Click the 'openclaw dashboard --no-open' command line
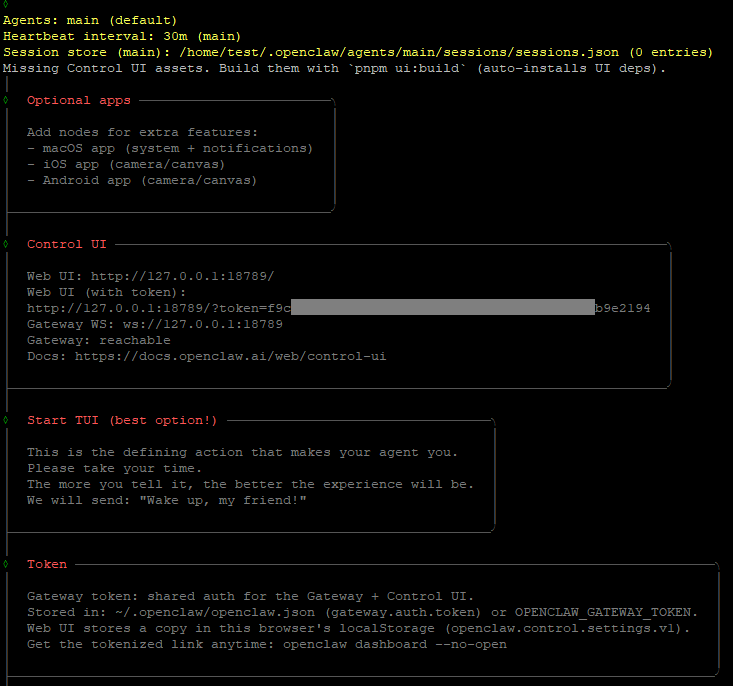Screen dimensions: 733x686 395,644
